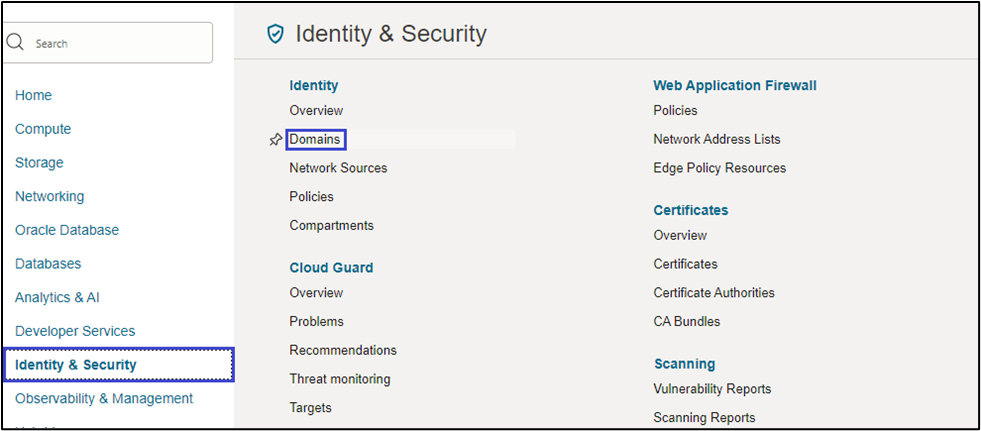
Task: Click the Identity & Security shield icon
Action: point(275,34)
